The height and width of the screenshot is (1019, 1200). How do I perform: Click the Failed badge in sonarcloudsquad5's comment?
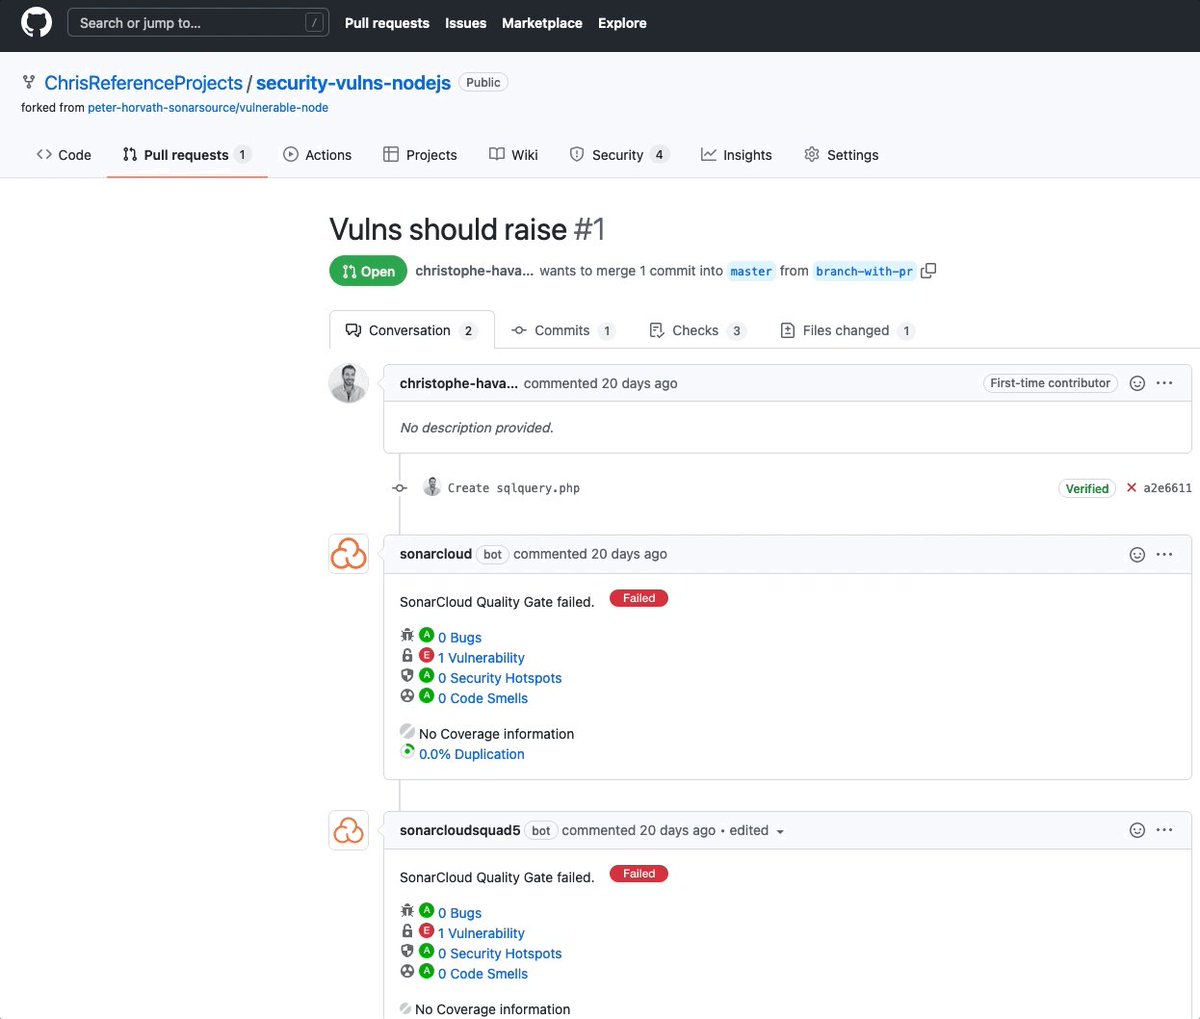[x=639, y=874]
